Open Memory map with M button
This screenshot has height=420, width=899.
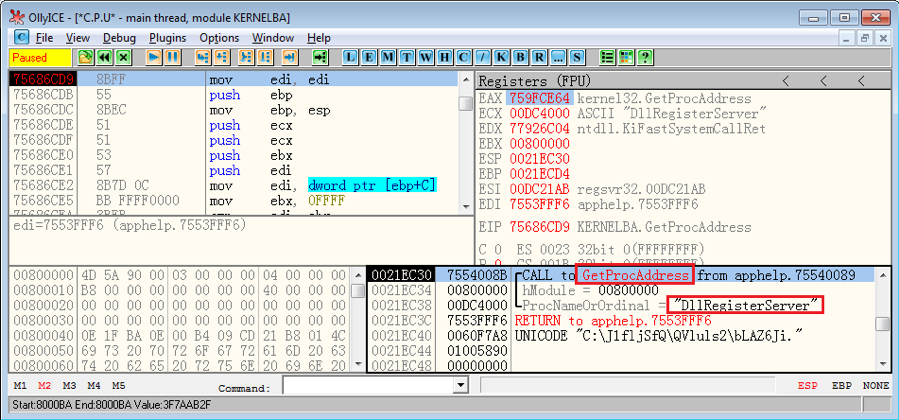(x=386, y=58)
